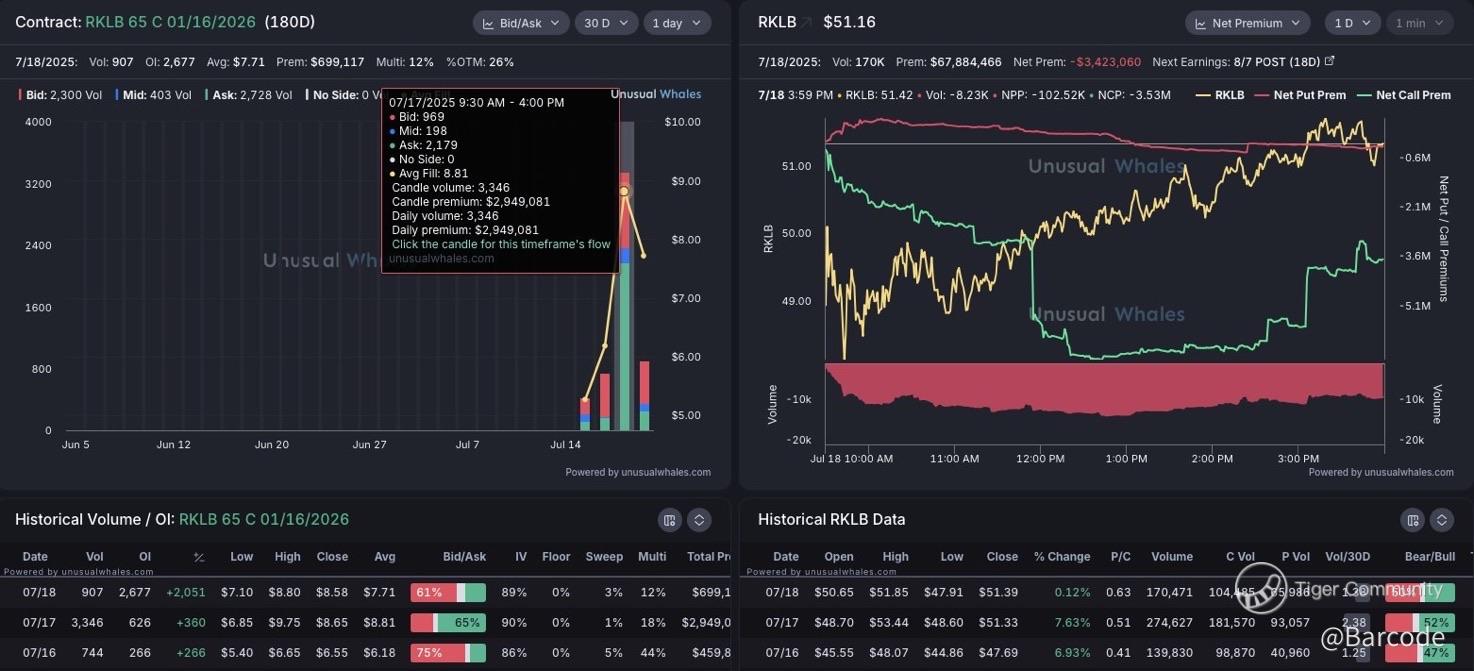
Task: Open the Bid/Ask chart type dropdown
Action: coord(521,23)
